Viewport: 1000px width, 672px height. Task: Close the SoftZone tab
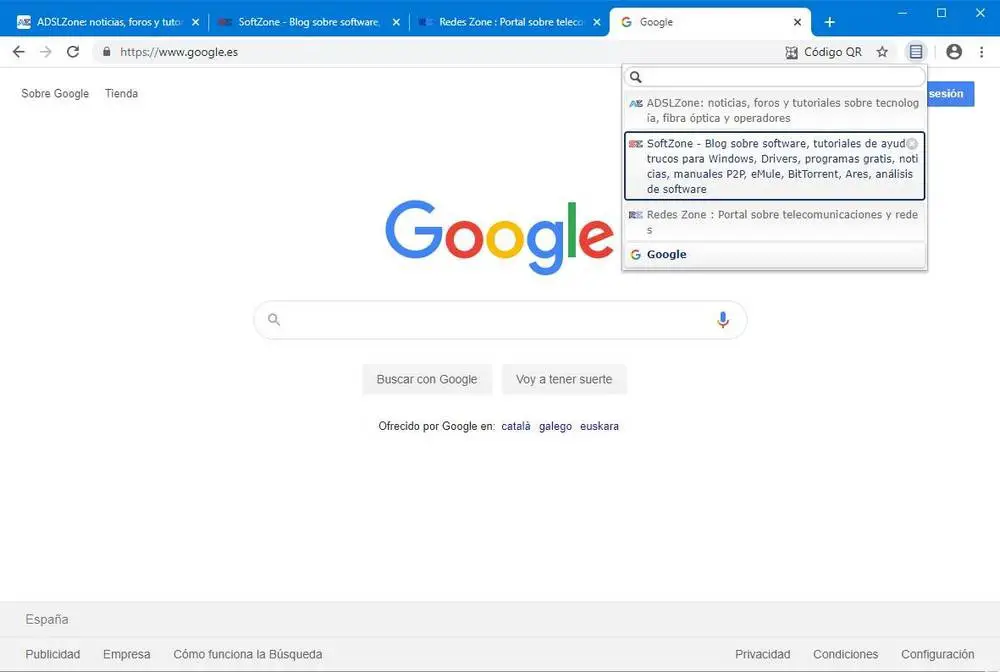(396, 22)
